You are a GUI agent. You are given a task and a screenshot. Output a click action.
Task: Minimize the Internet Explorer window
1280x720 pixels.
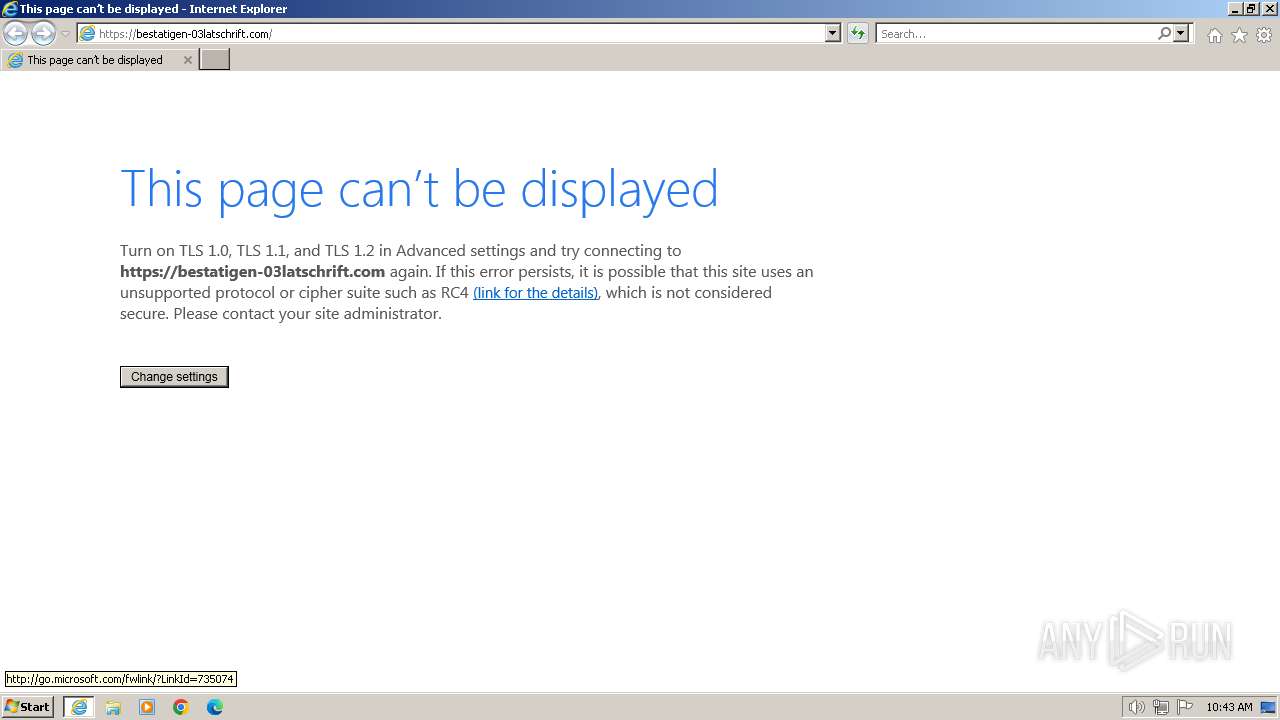(x=1235, y=9)
